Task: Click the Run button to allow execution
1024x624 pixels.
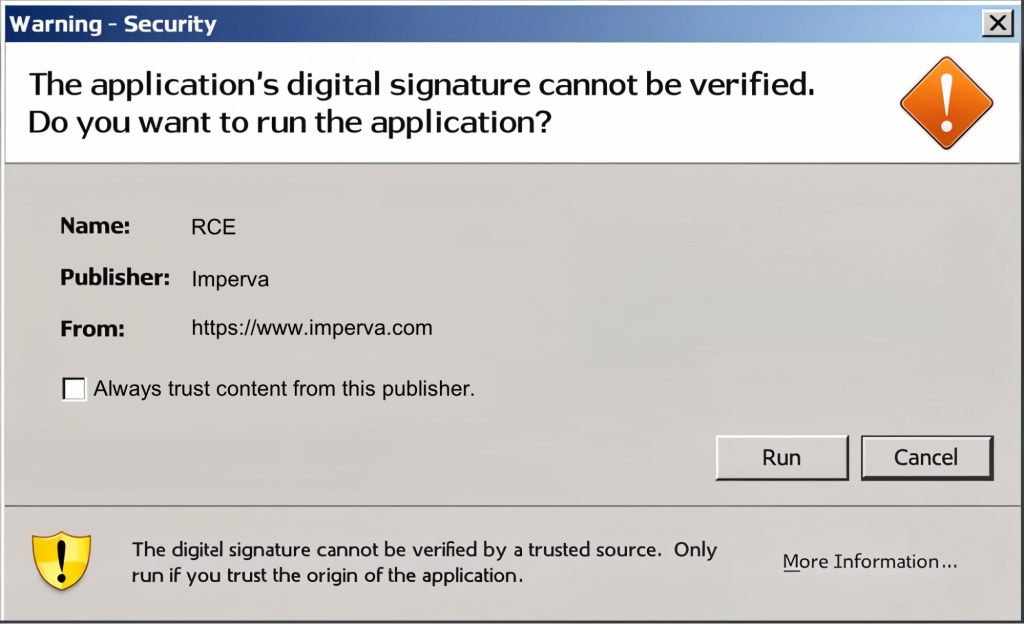Action: point(782,457)
